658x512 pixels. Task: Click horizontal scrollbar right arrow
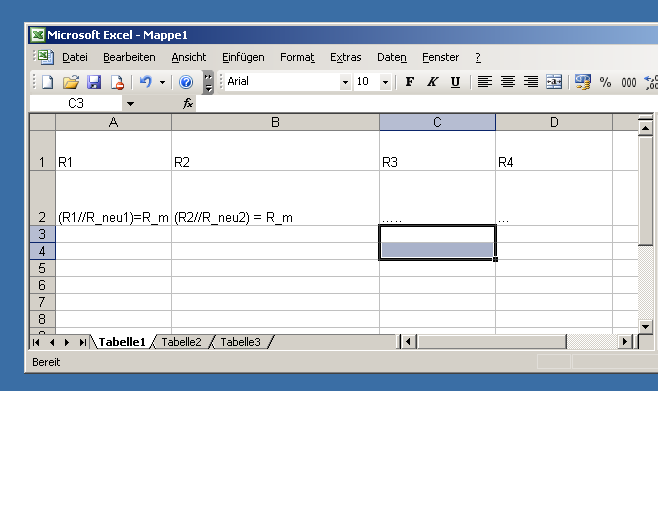(x=625, y=342)
